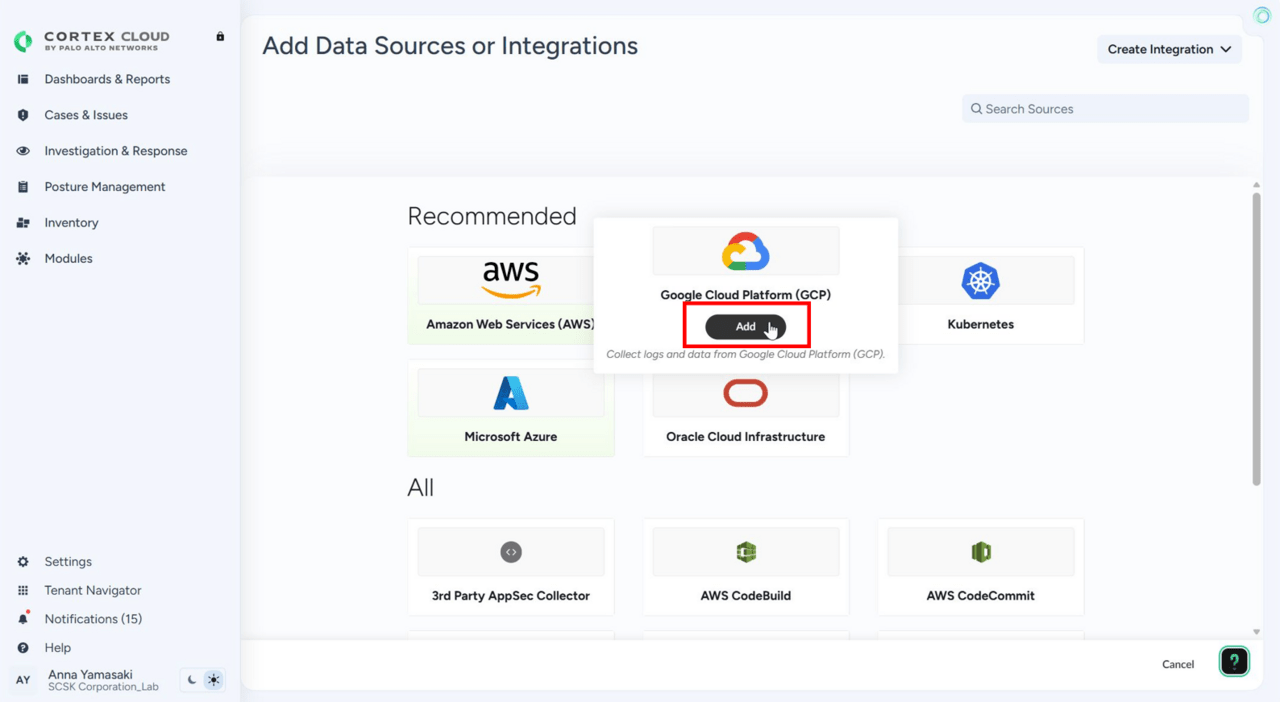Switch to light mode sun toggle
Viewport: 1280px width, 702px height.
pyautogui.click(x=213, y=680)
